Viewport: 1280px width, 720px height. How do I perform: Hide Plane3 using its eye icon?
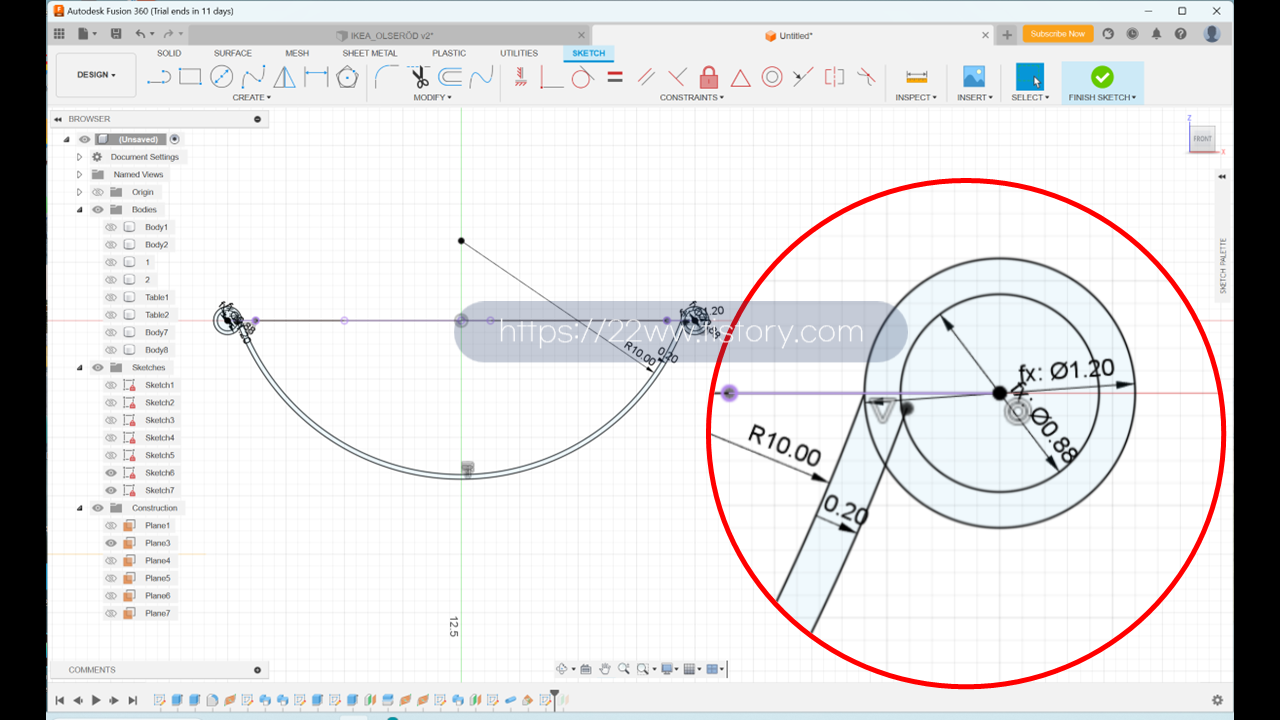point(111,543)
